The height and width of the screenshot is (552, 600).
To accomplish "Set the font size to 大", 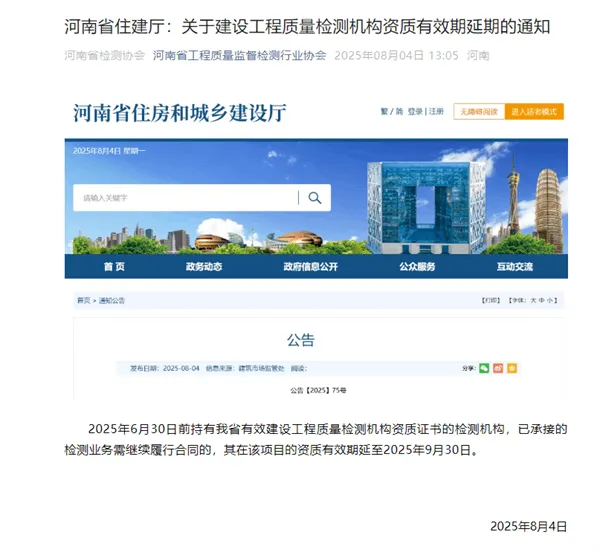I will tap(533, 300).
